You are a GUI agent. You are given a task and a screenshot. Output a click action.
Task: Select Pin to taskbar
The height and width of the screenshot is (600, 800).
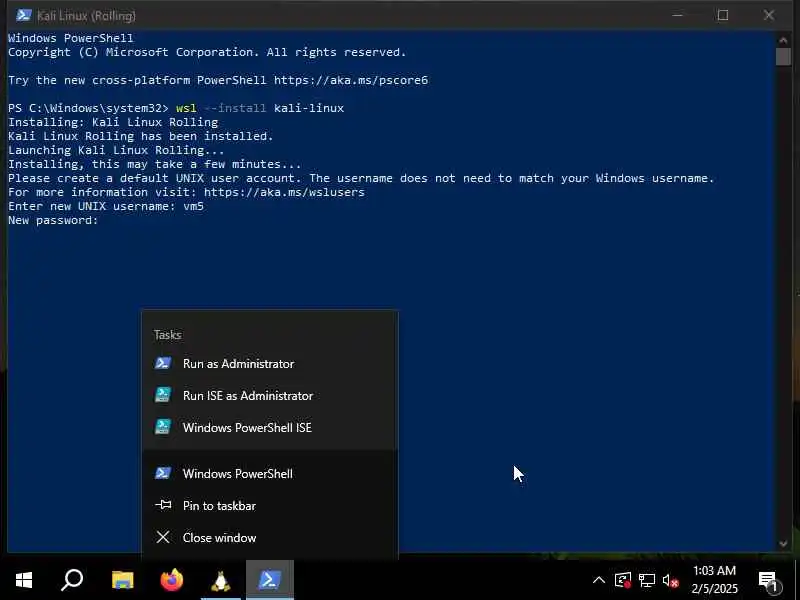click(269, 506)
